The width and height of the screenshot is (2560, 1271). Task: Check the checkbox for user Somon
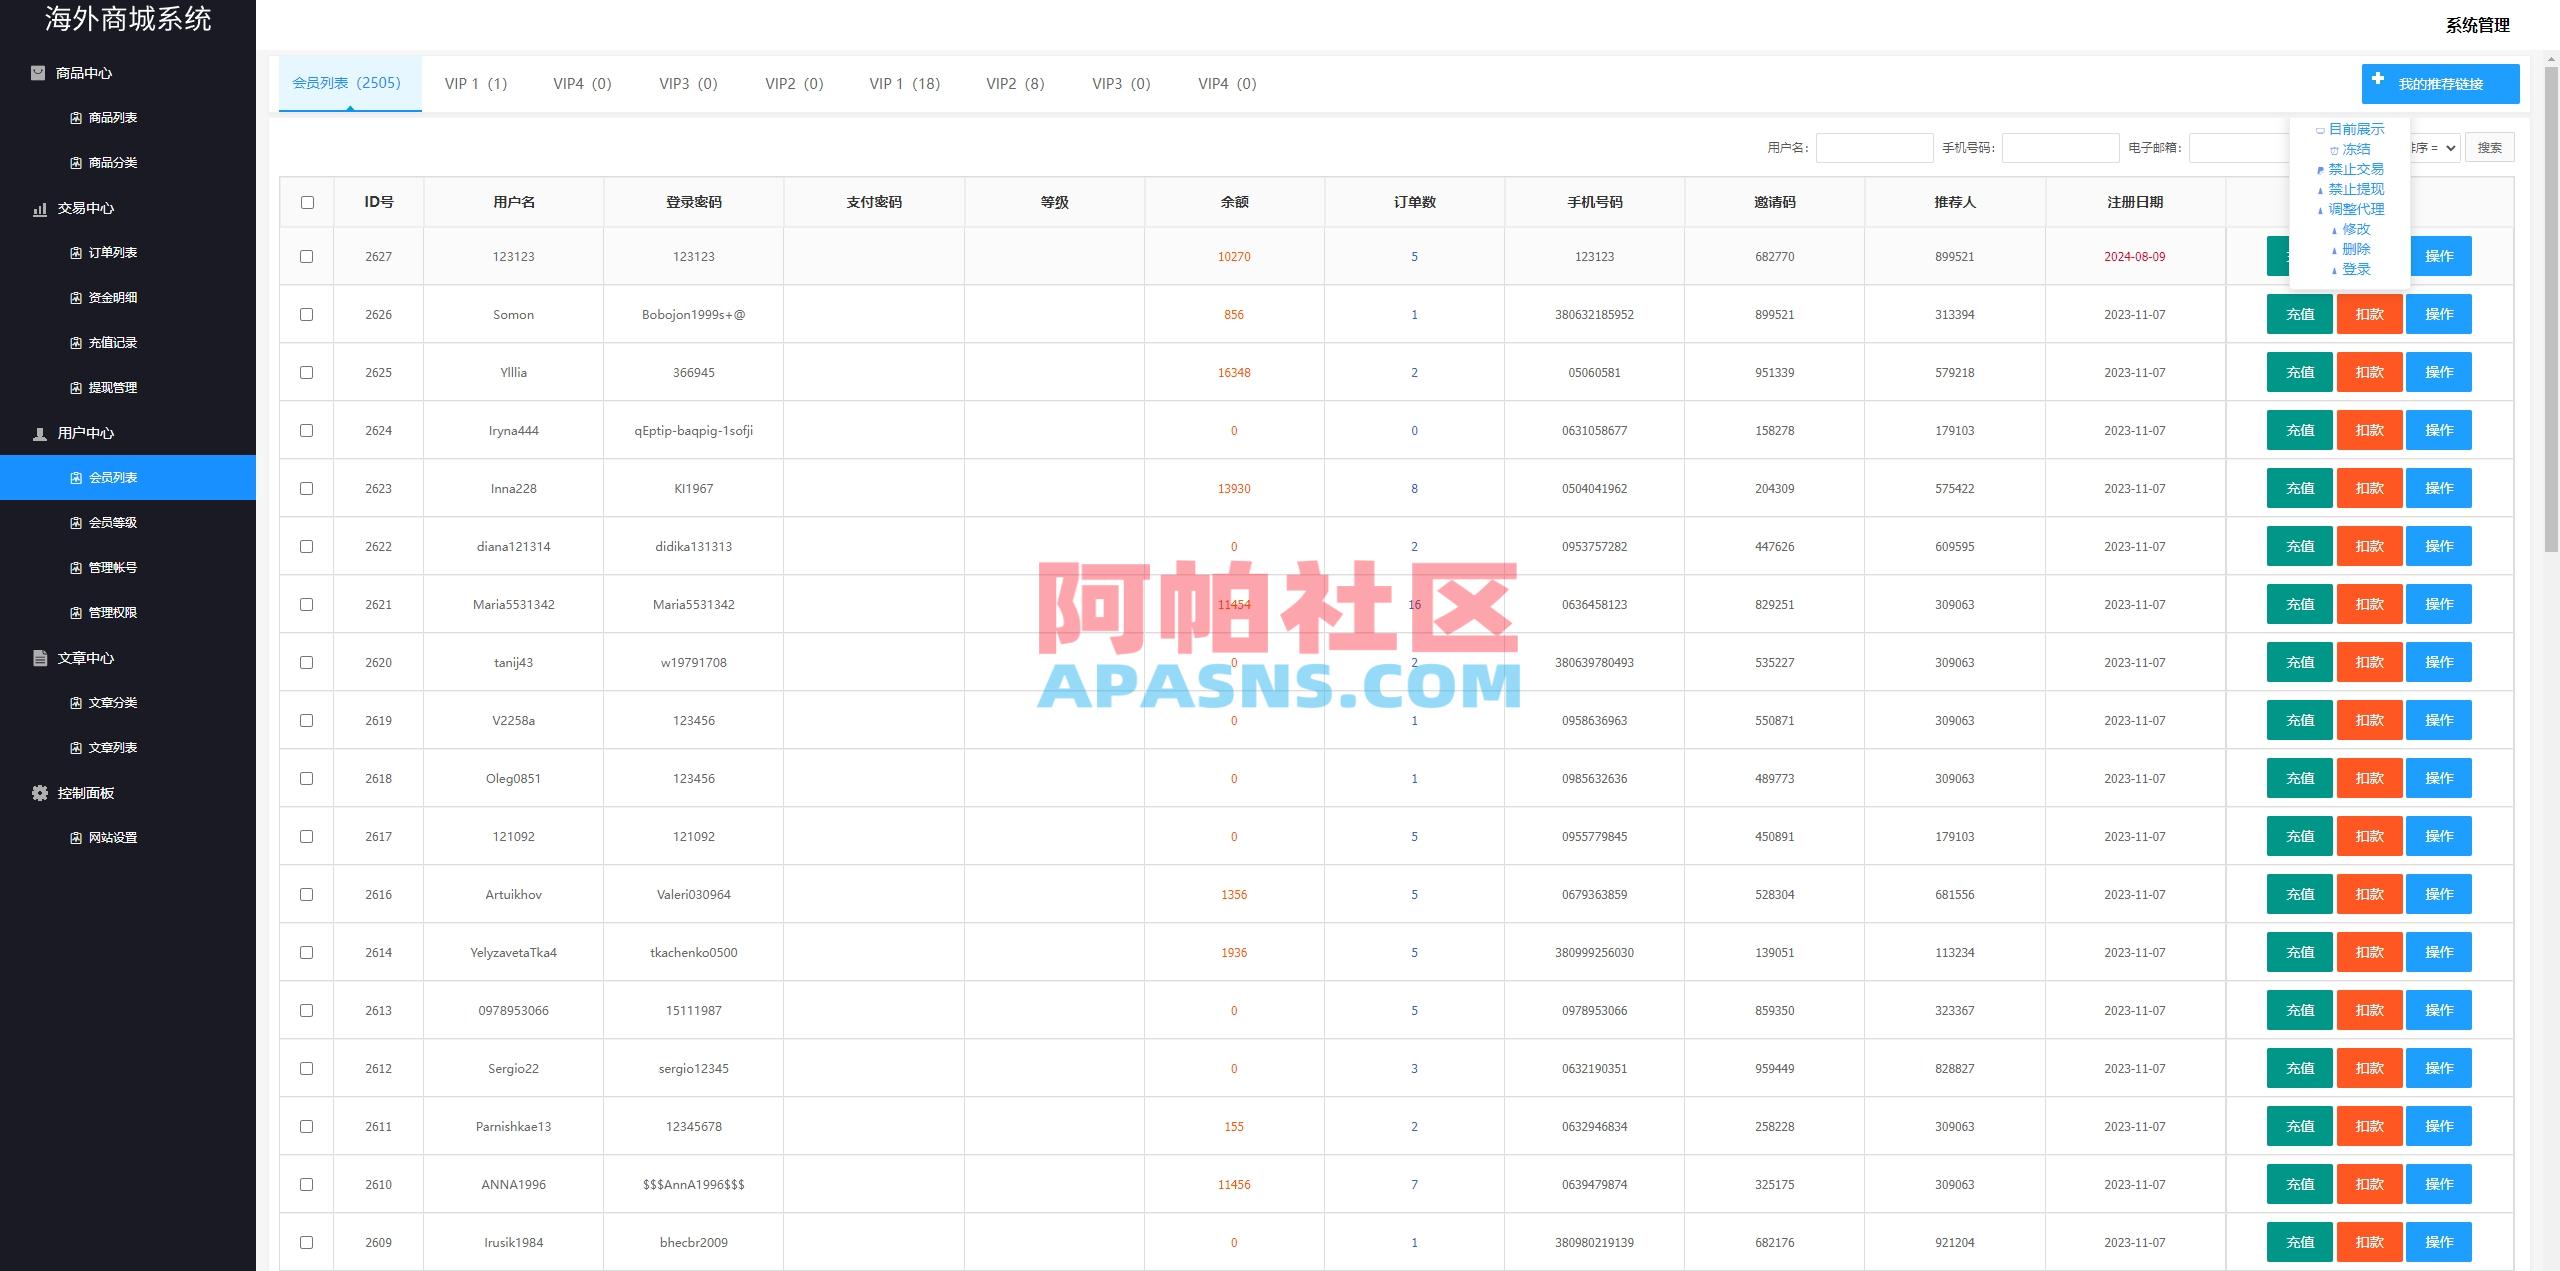point(307,314)
